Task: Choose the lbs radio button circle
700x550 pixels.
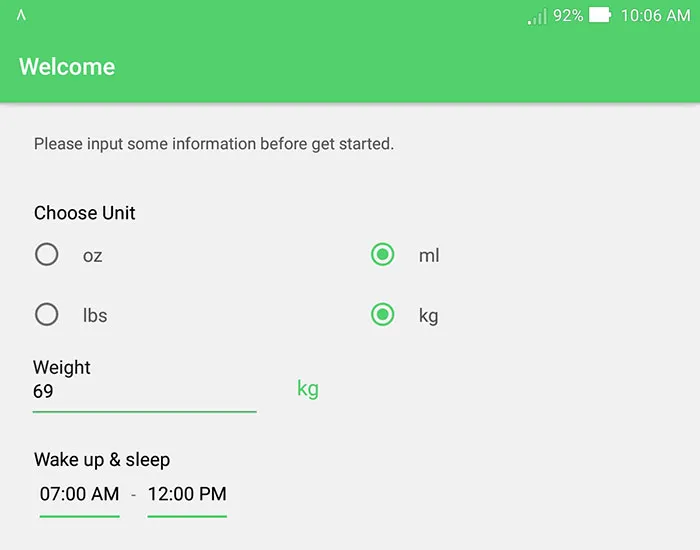Action: coord(47,315)
